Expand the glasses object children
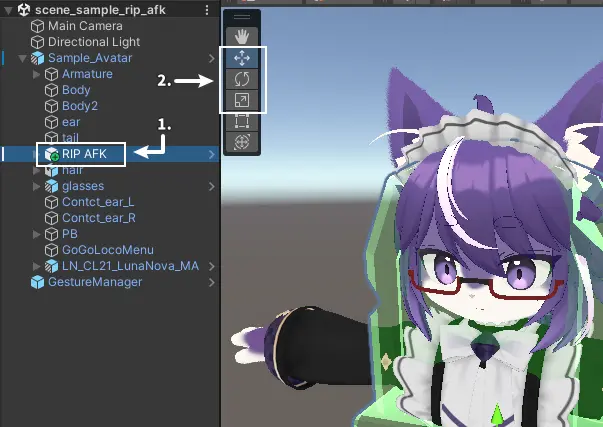Viewport: 603px width, 427px height. tap(37, 186)
